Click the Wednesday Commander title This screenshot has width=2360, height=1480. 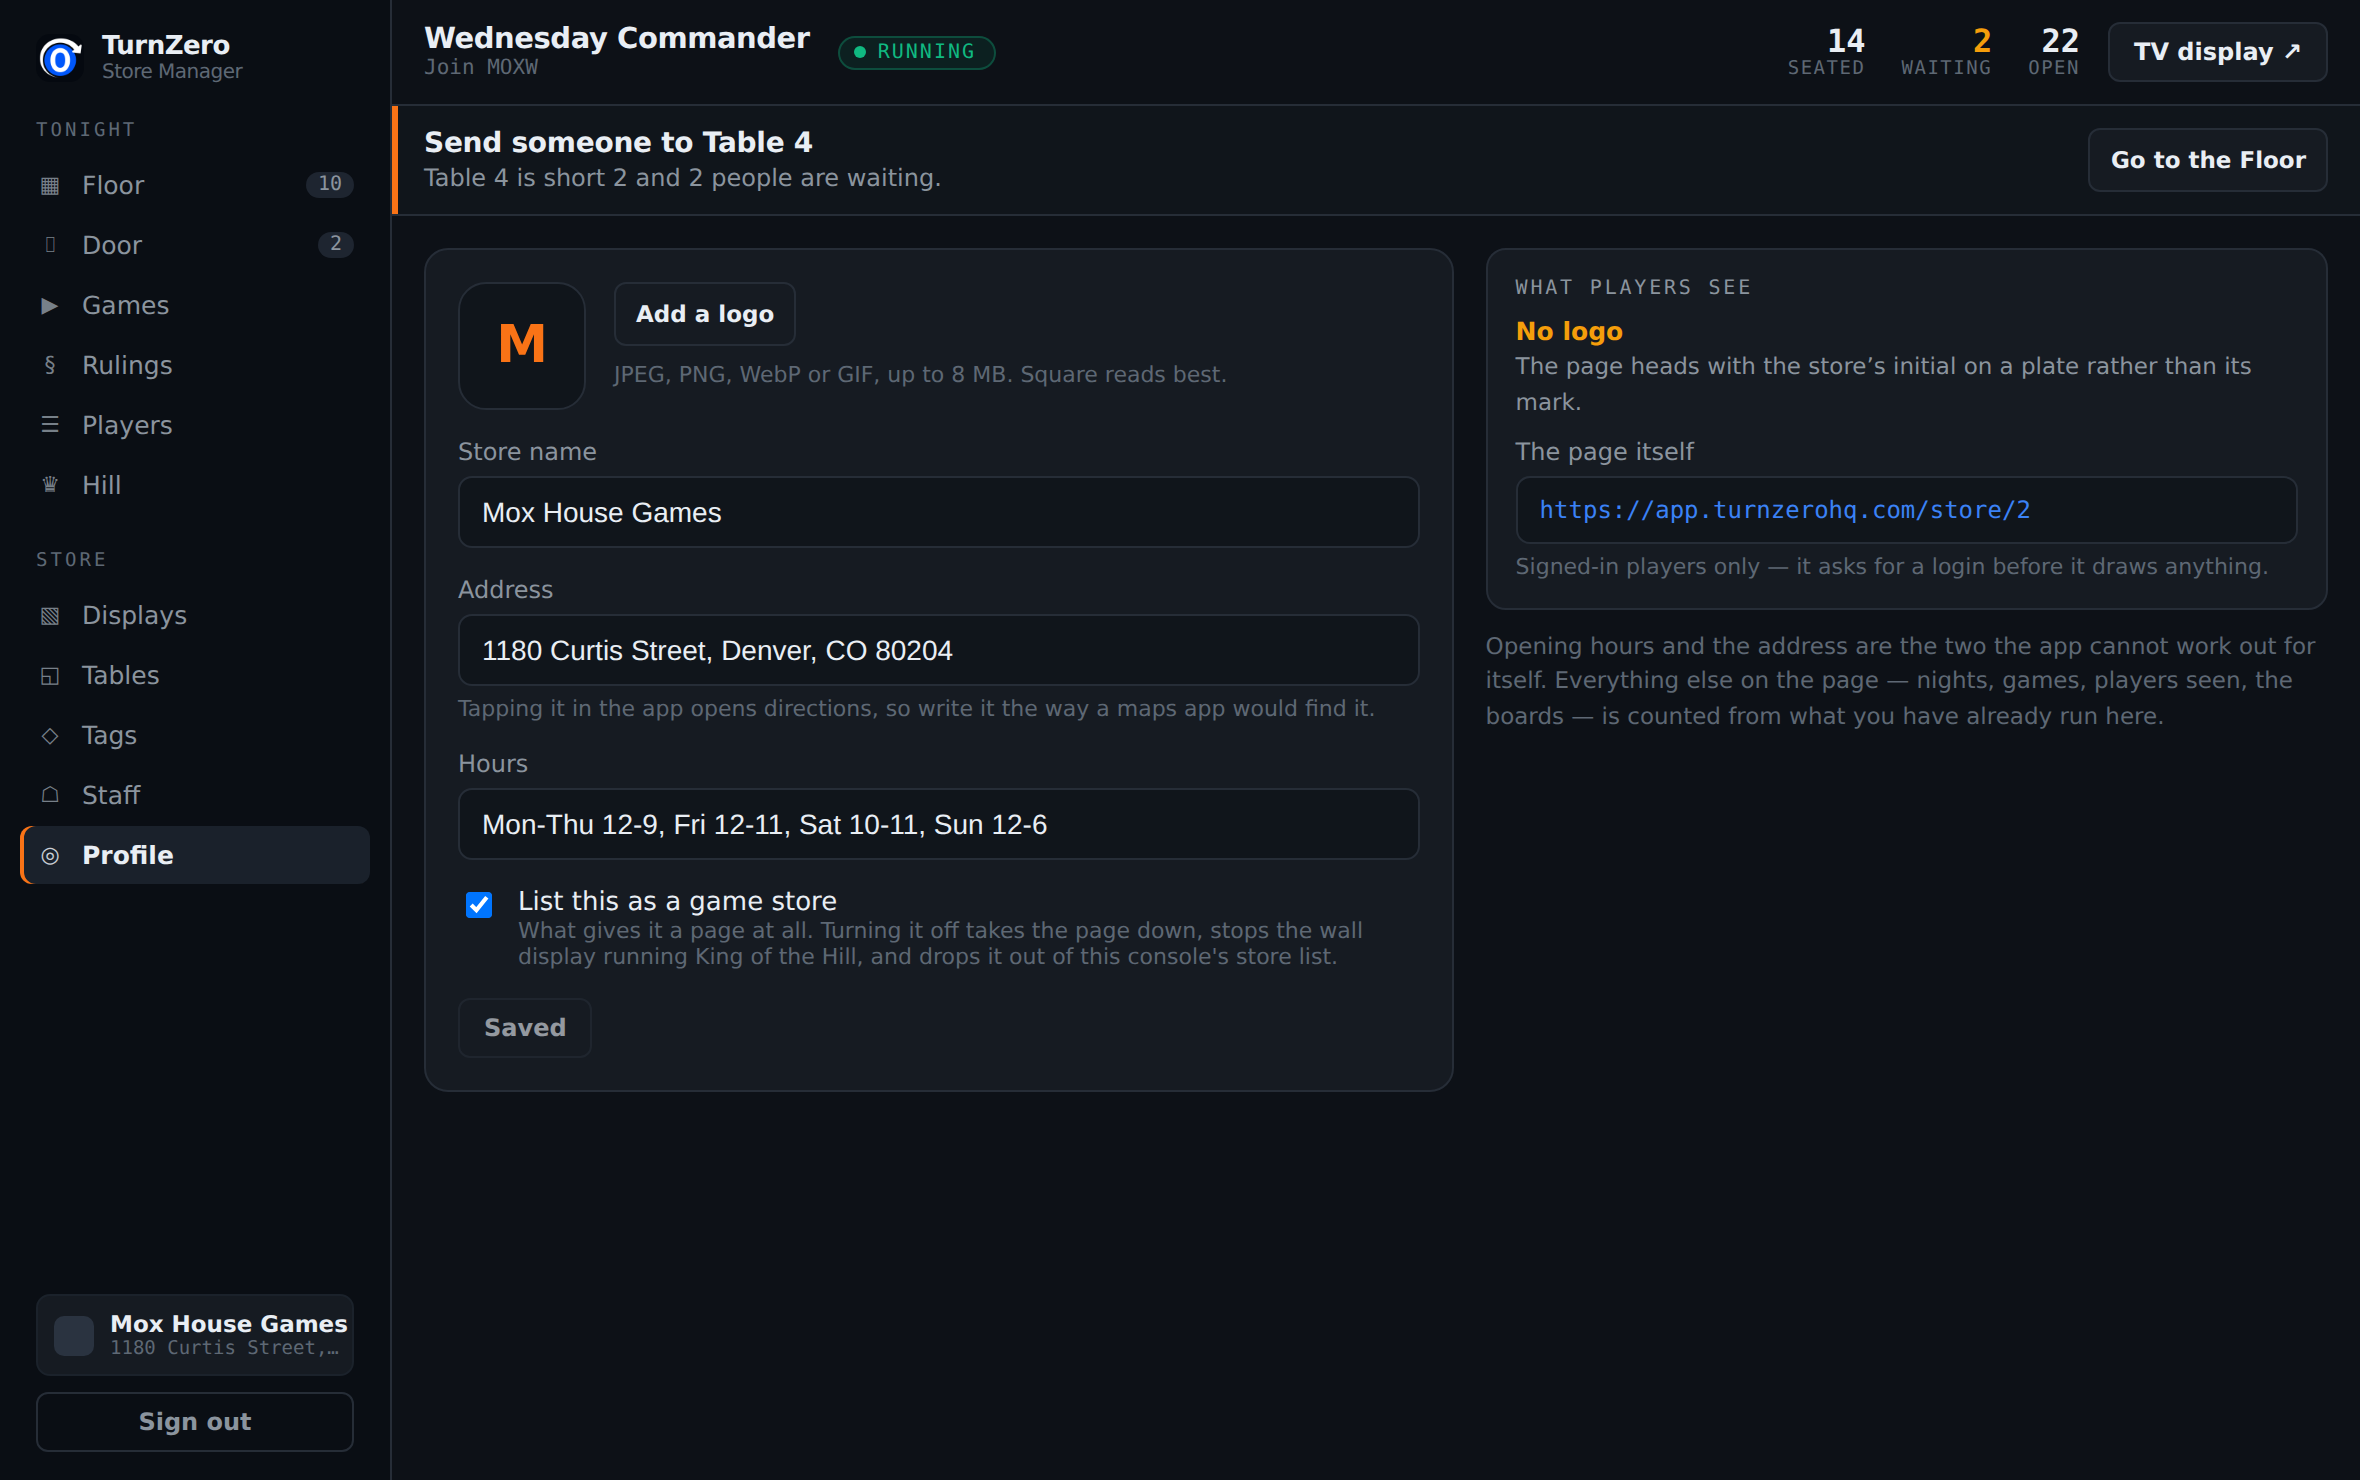[617, 38]
